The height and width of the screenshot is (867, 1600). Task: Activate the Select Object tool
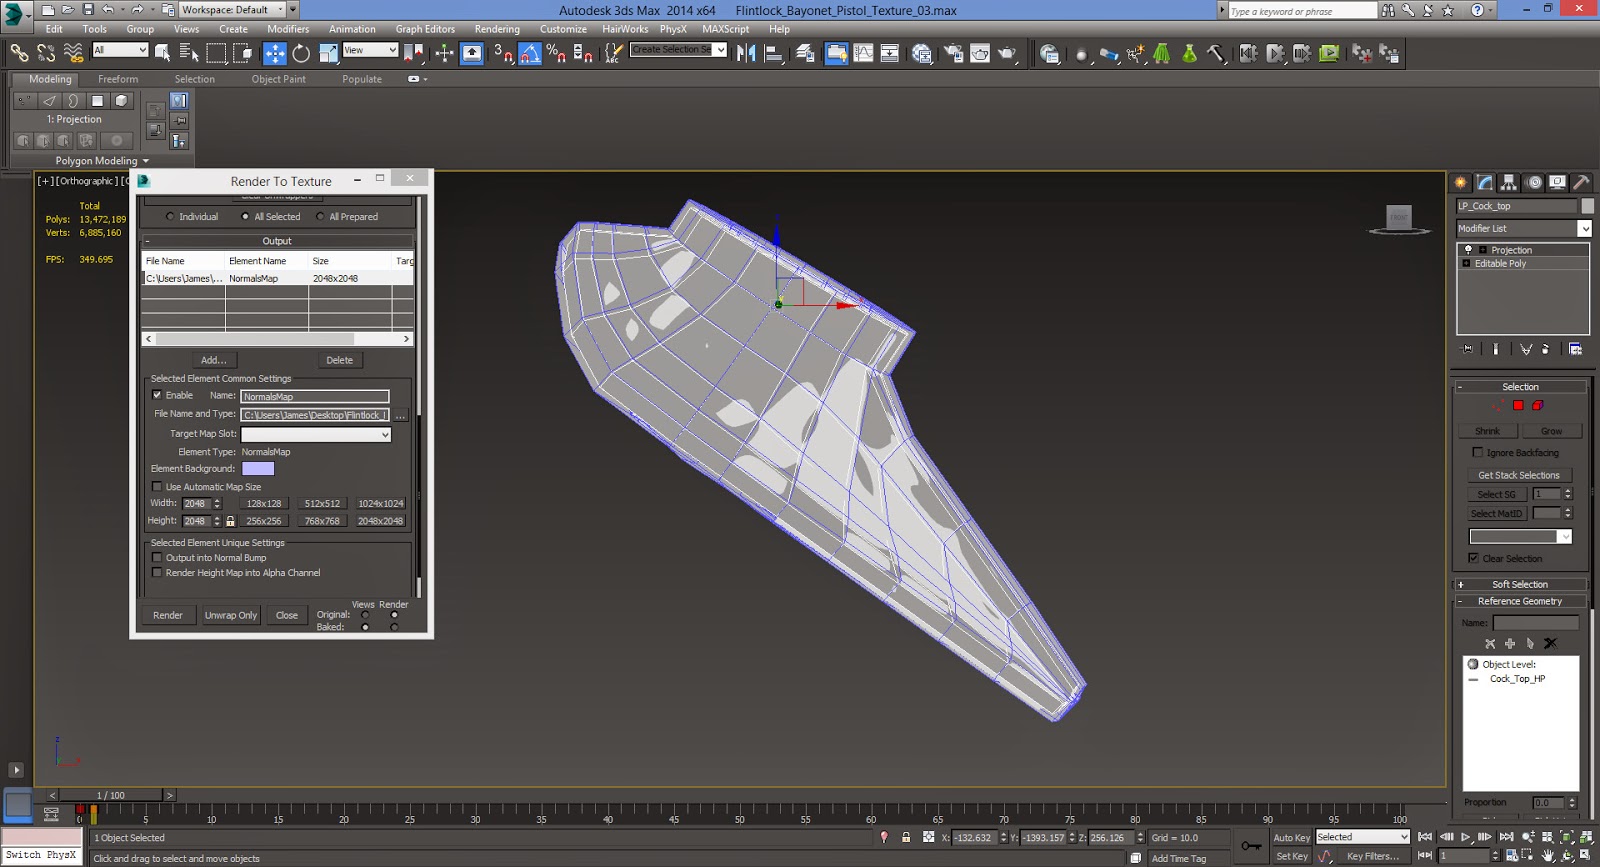tap(162, 53)
